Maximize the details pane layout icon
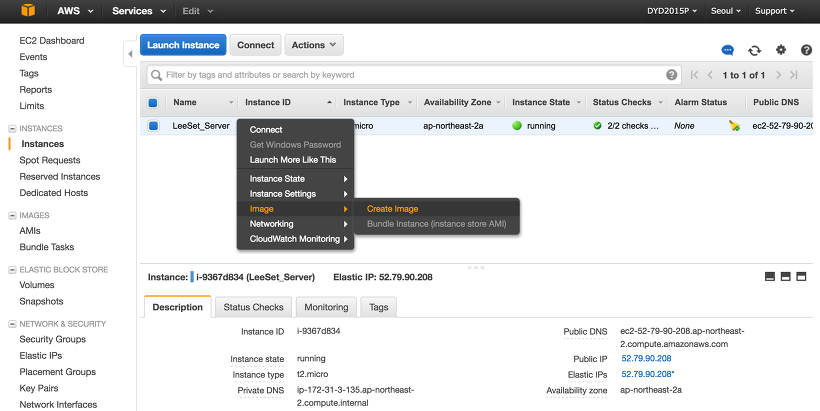The height and width of the screenshot is (411, 820). pyautogui.click(x=801, y=277)
